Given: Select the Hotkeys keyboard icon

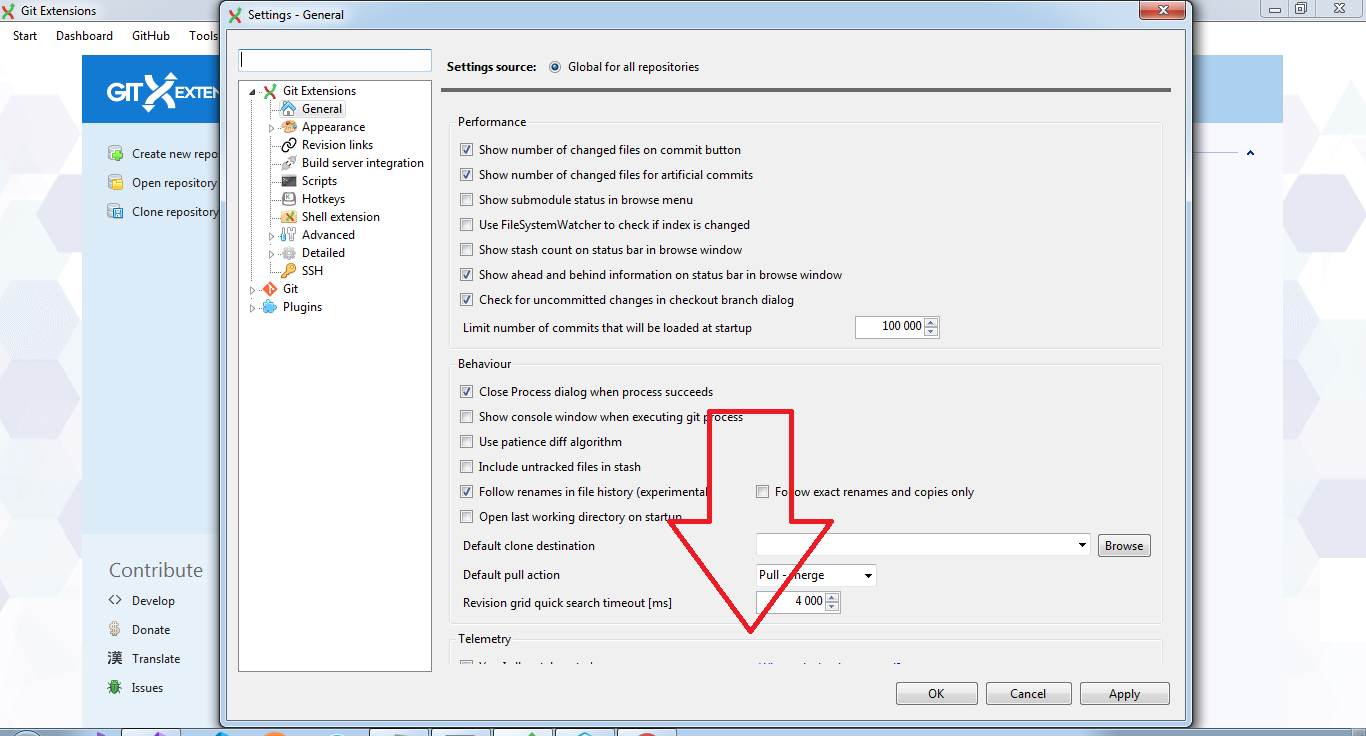Looking at the screenshot, I should click(x=288, y=198).
